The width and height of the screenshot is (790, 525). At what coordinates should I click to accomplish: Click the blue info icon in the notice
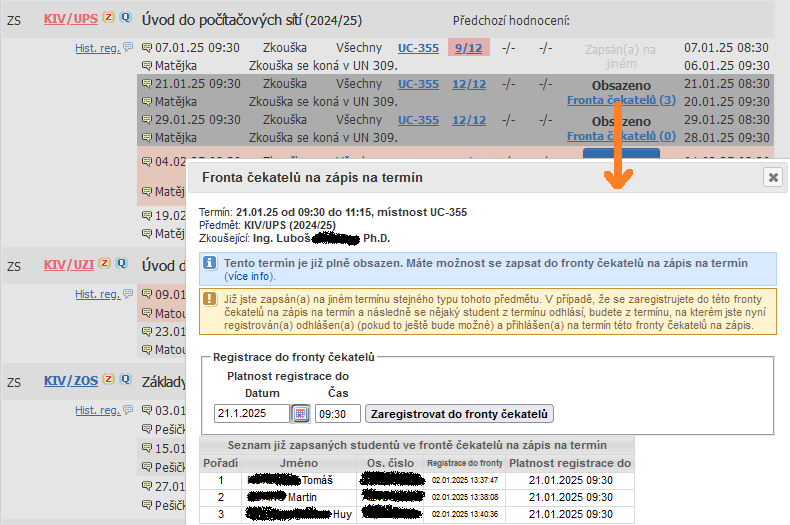pyautogui.click(x=210, y=263)
